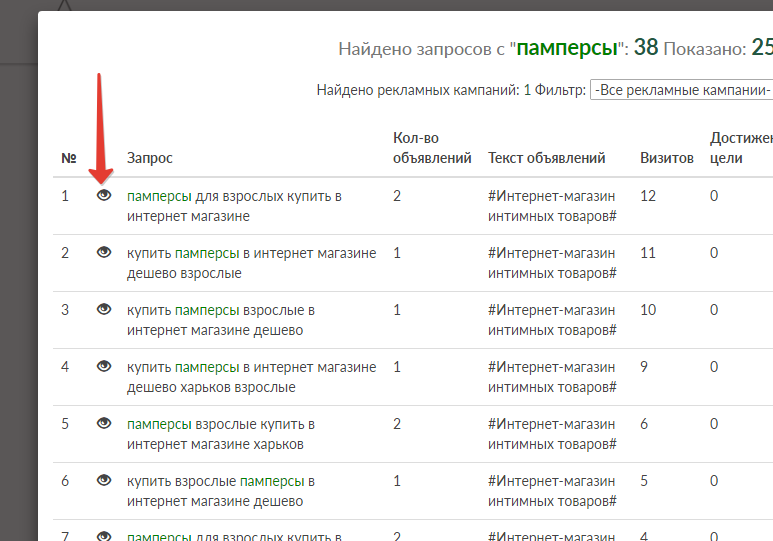Viewport: 773px width, 541px height.
Task: Click the 'Визитов' column header
Action: (667, 158)
